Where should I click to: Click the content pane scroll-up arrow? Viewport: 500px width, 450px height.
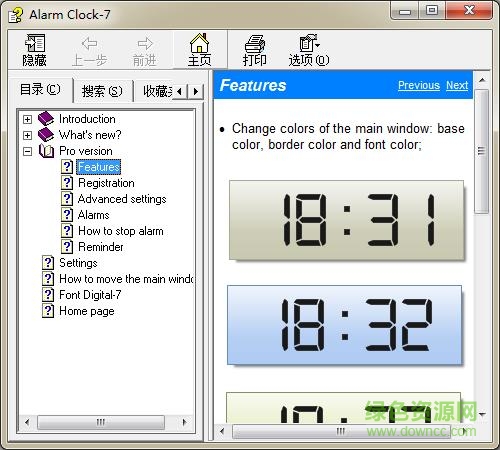click(482, 80)
